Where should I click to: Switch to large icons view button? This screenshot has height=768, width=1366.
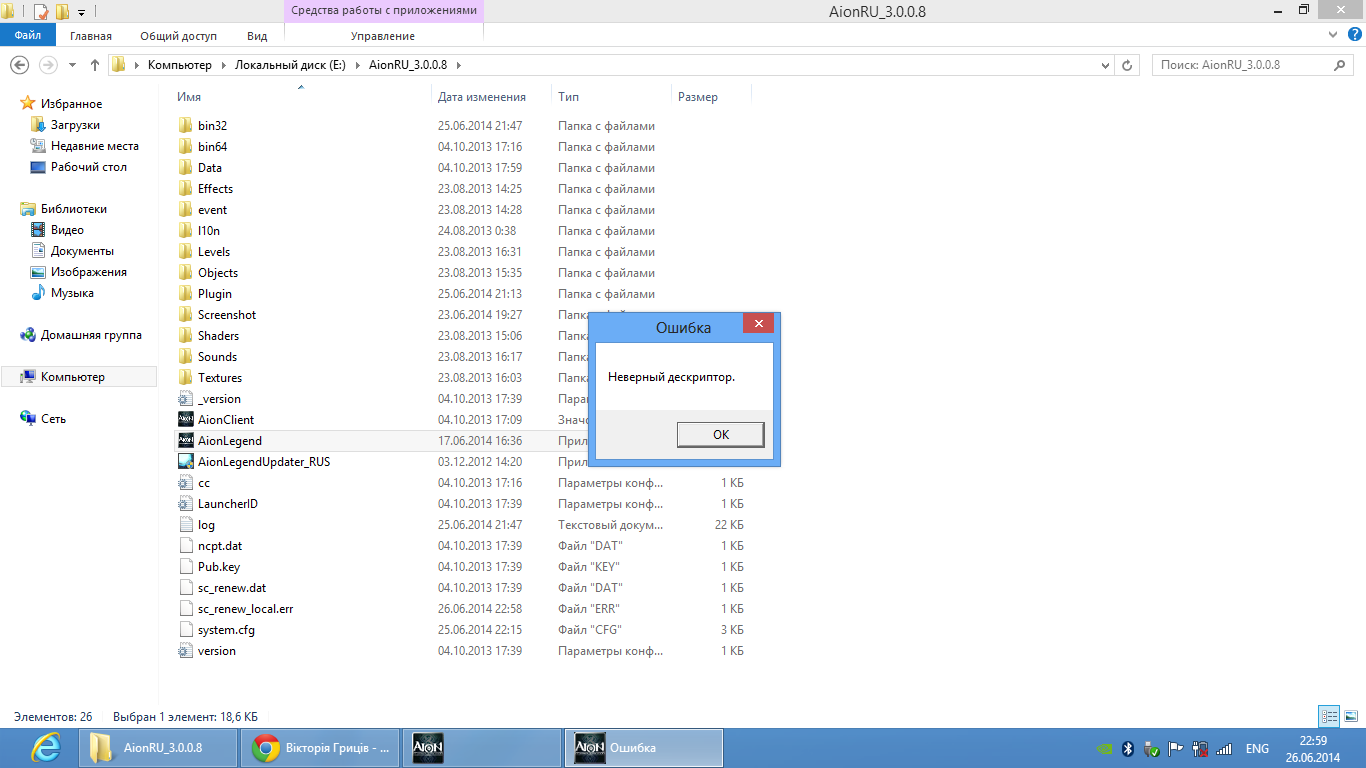click(1351, 717)
